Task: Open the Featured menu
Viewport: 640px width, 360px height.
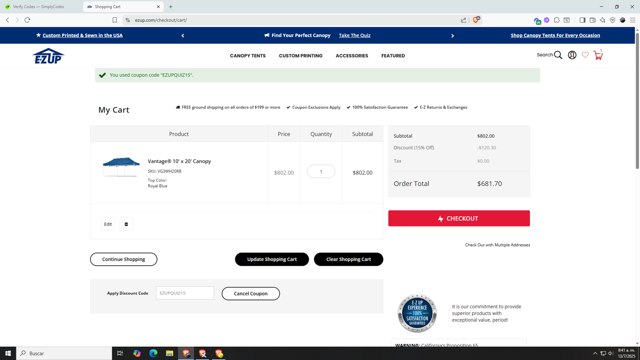Action: coord(393,56)
